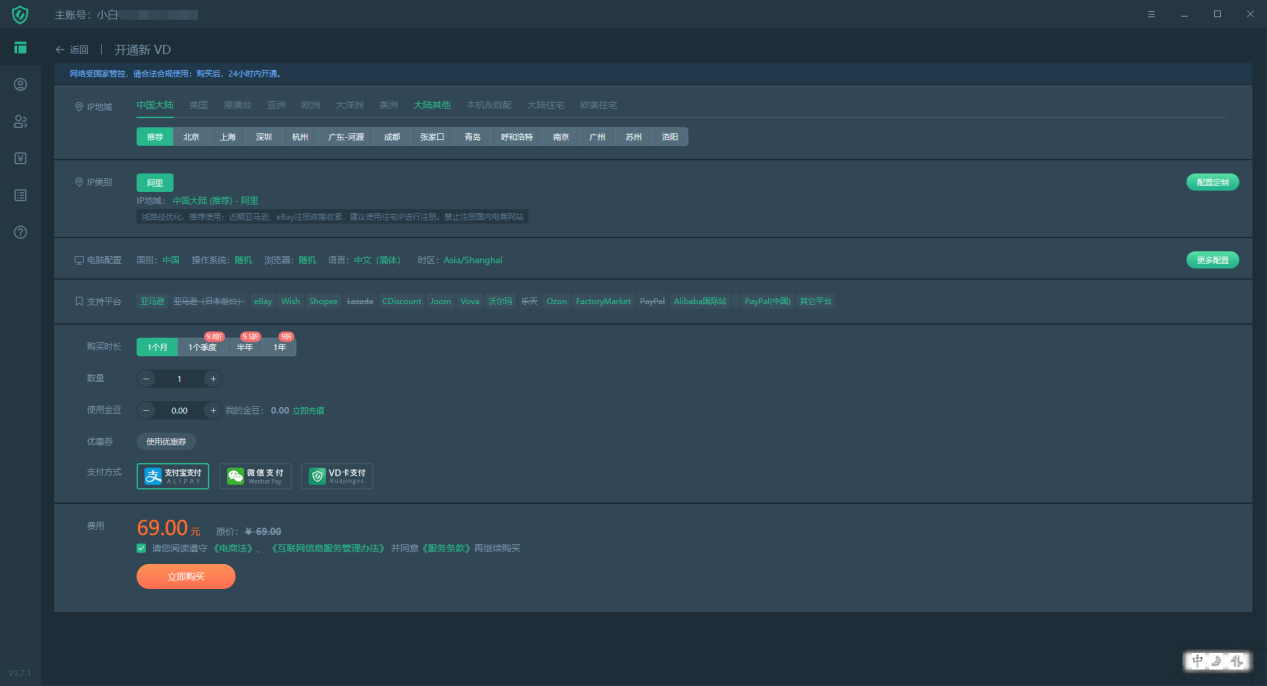Open the dashboard layout icon in the sidebar
The height and width of the screenshot is (686, 1267).
tap(20, 48)
